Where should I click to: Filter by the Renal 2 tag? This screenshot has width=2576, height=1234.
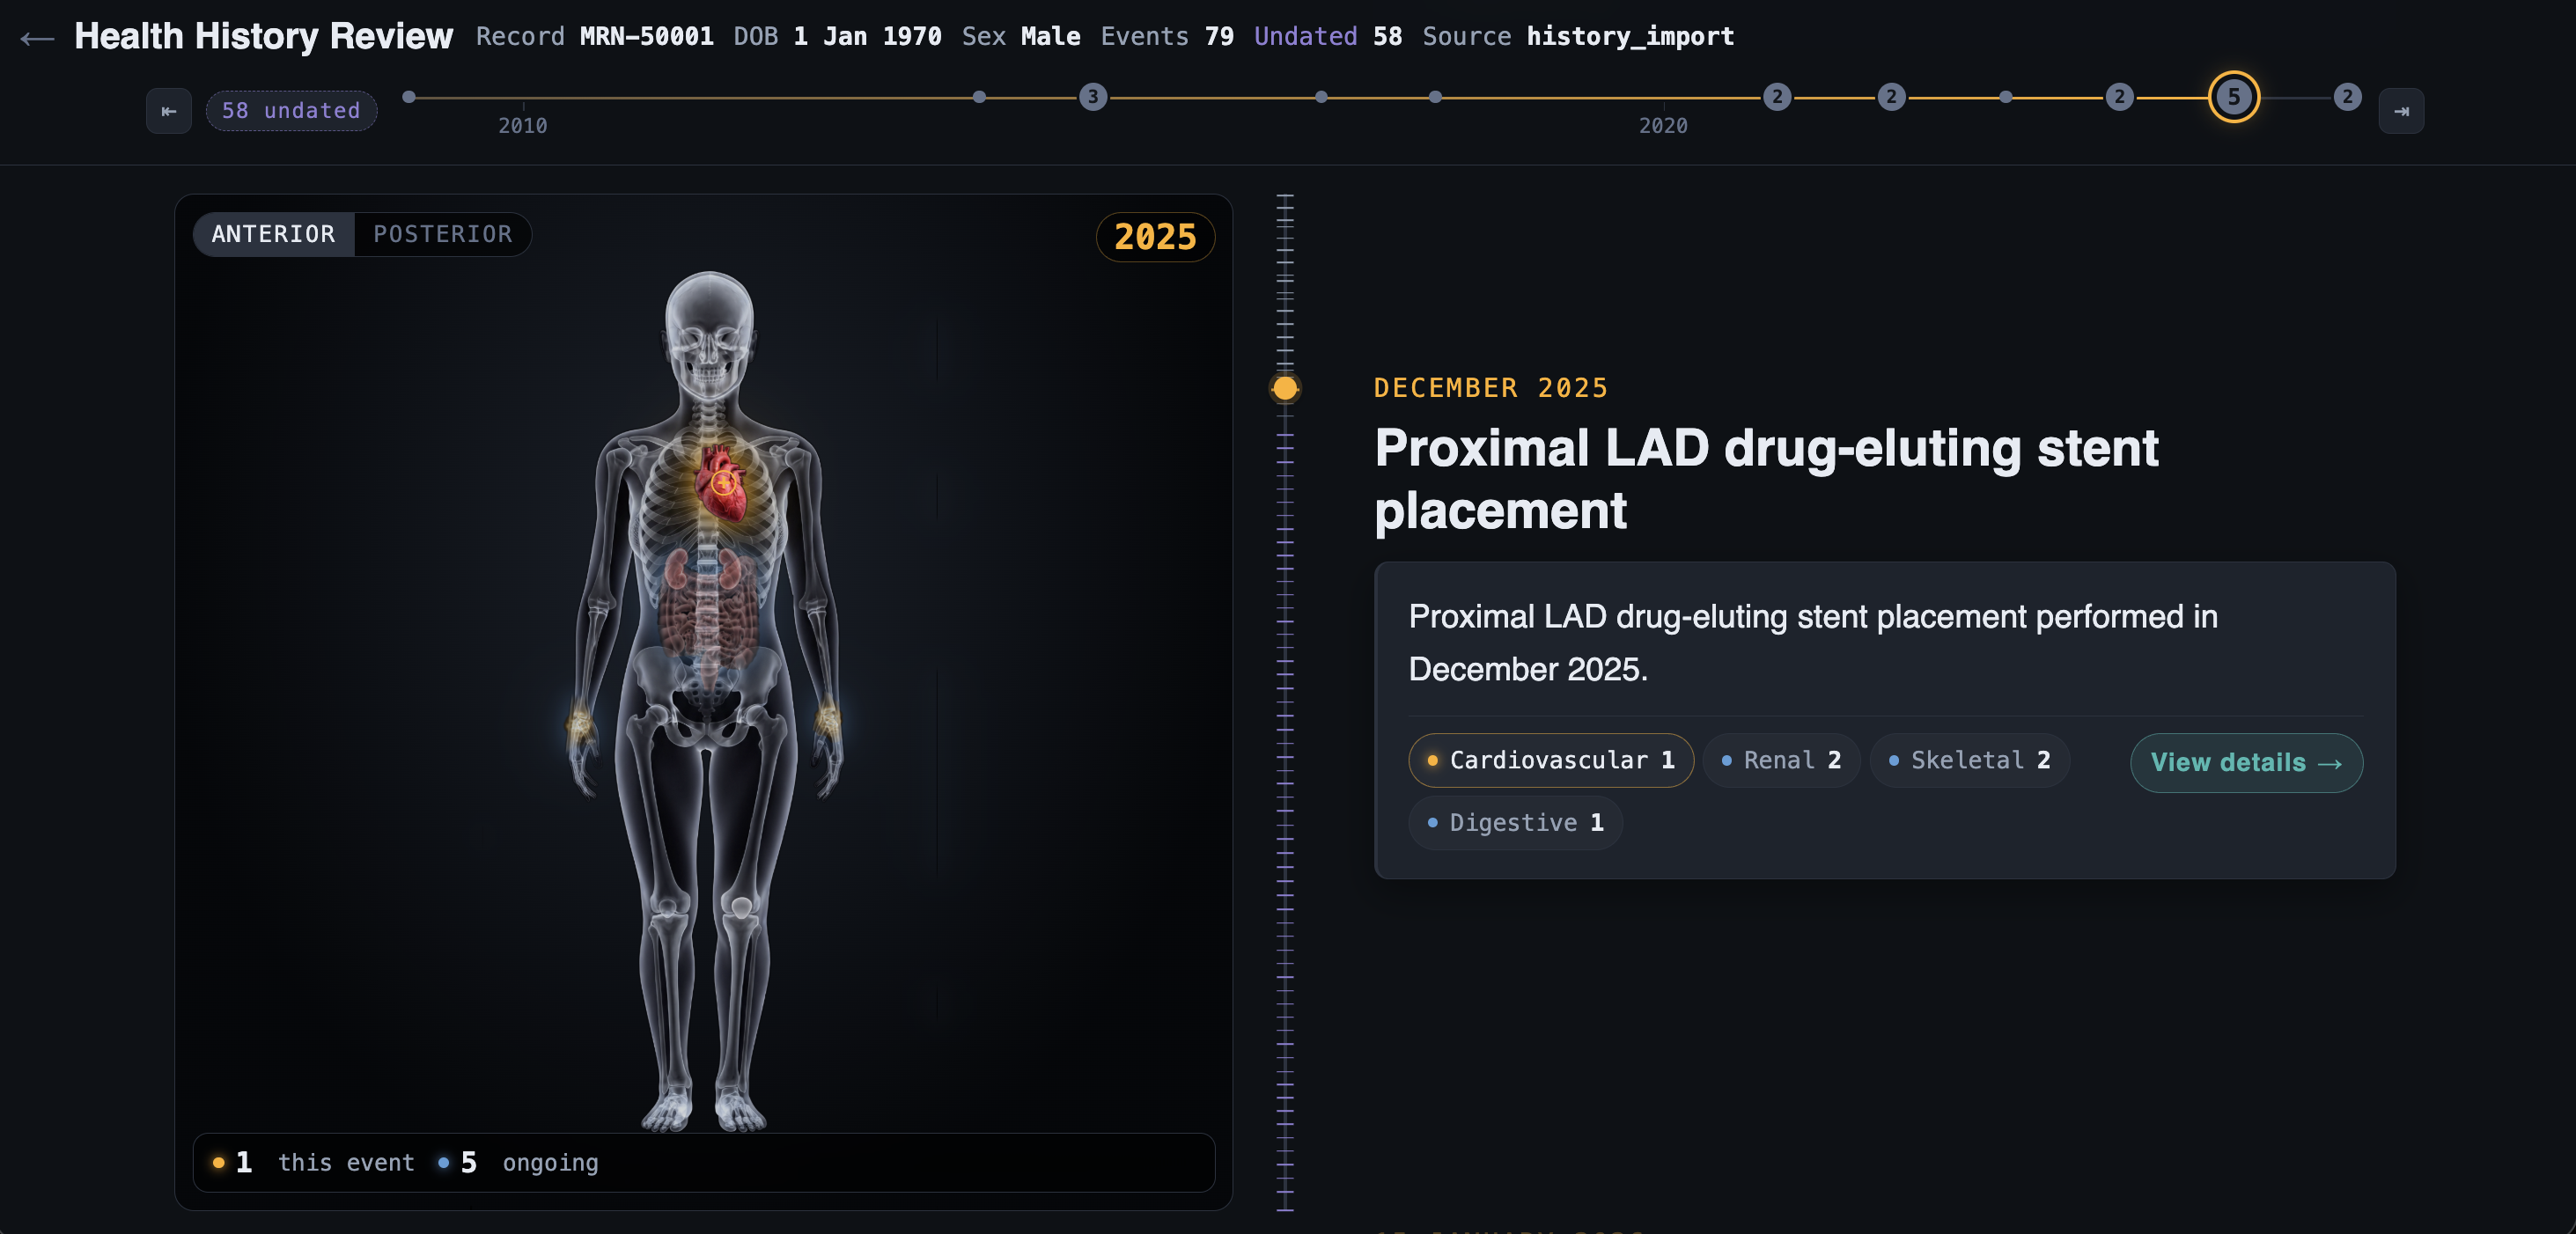pyautogui.click(x=1781, y=761)
